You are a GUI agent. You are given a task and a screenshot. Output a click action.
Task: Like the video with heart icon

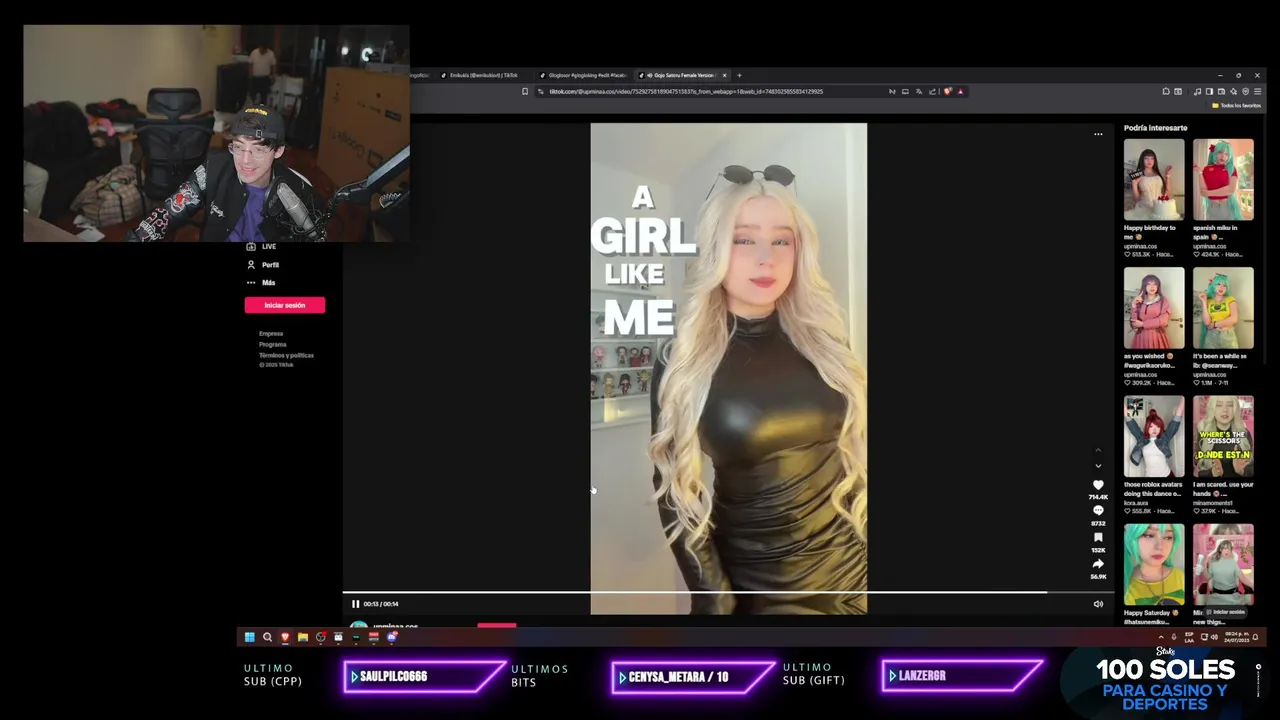(x=1098, y=485)
